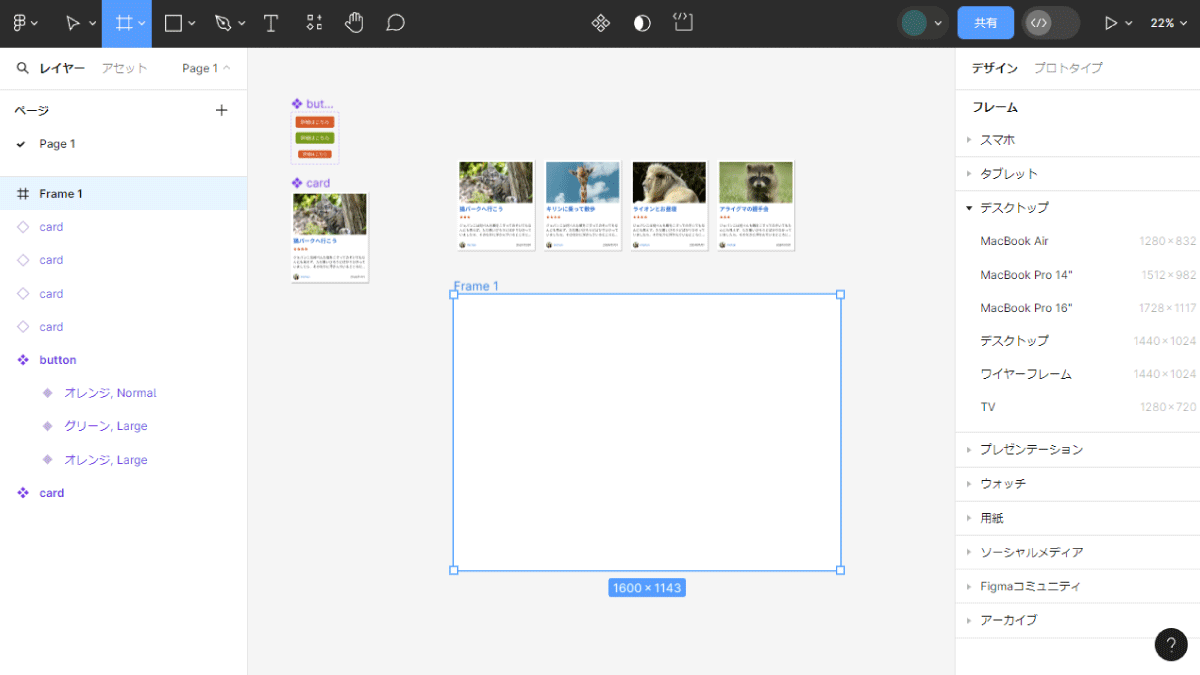Click the code-bracket frame icon in top center
Viewport: 1200px width, 675px height.
pyautogui.click(x=683, y=22)
